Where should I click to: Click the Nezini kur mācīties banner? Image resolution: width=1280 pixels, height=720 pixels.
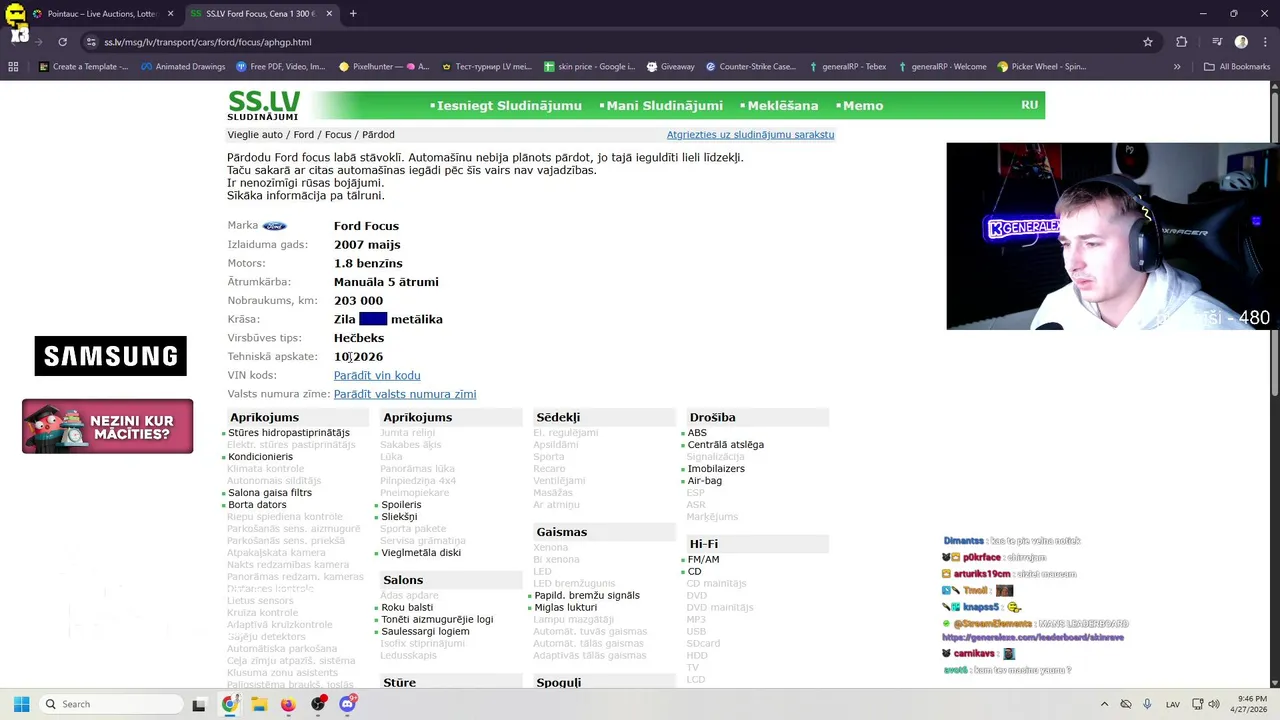tap(108, 426)
